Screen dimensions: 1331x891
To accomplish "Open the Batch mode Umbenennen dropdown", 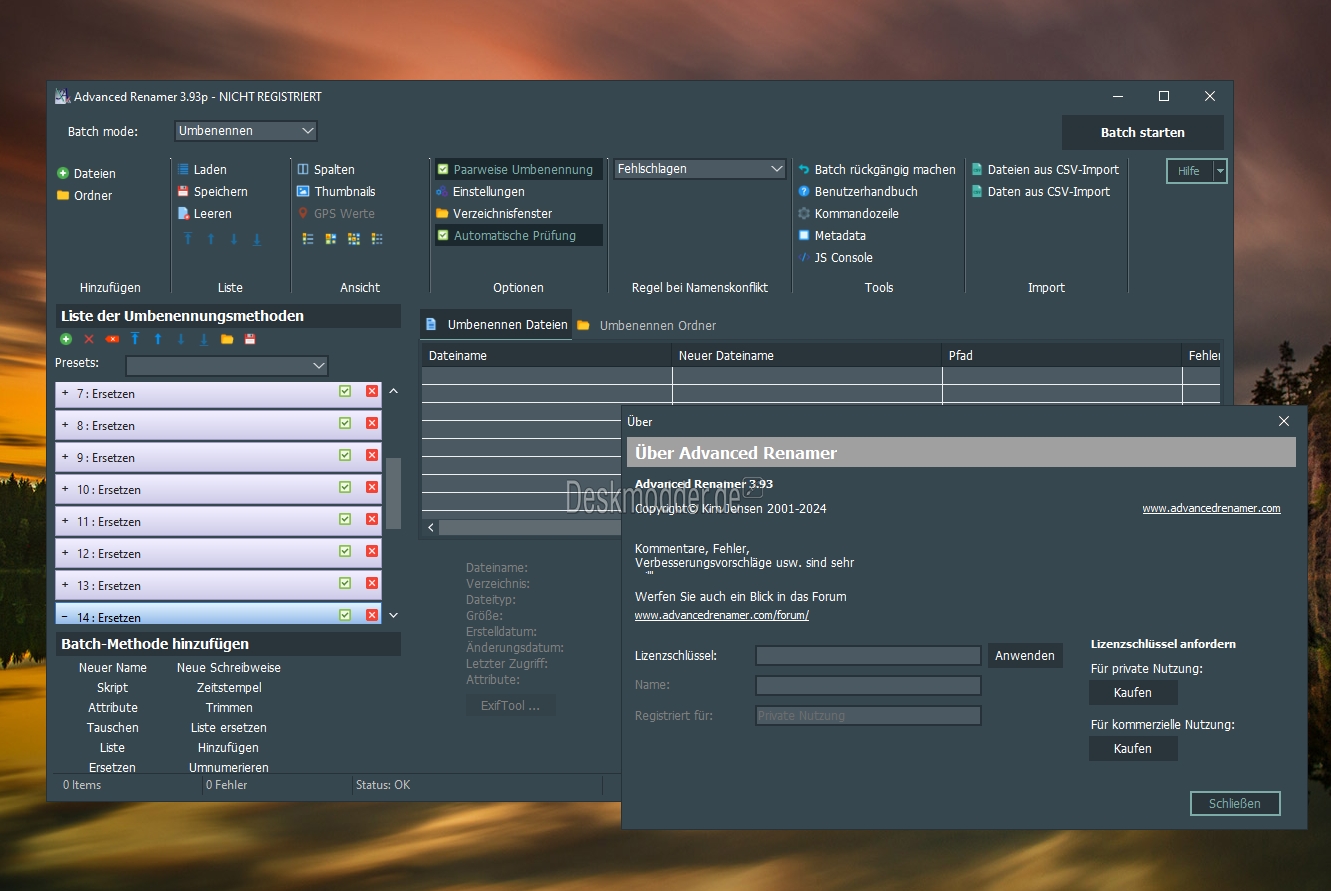I will 246,131.
